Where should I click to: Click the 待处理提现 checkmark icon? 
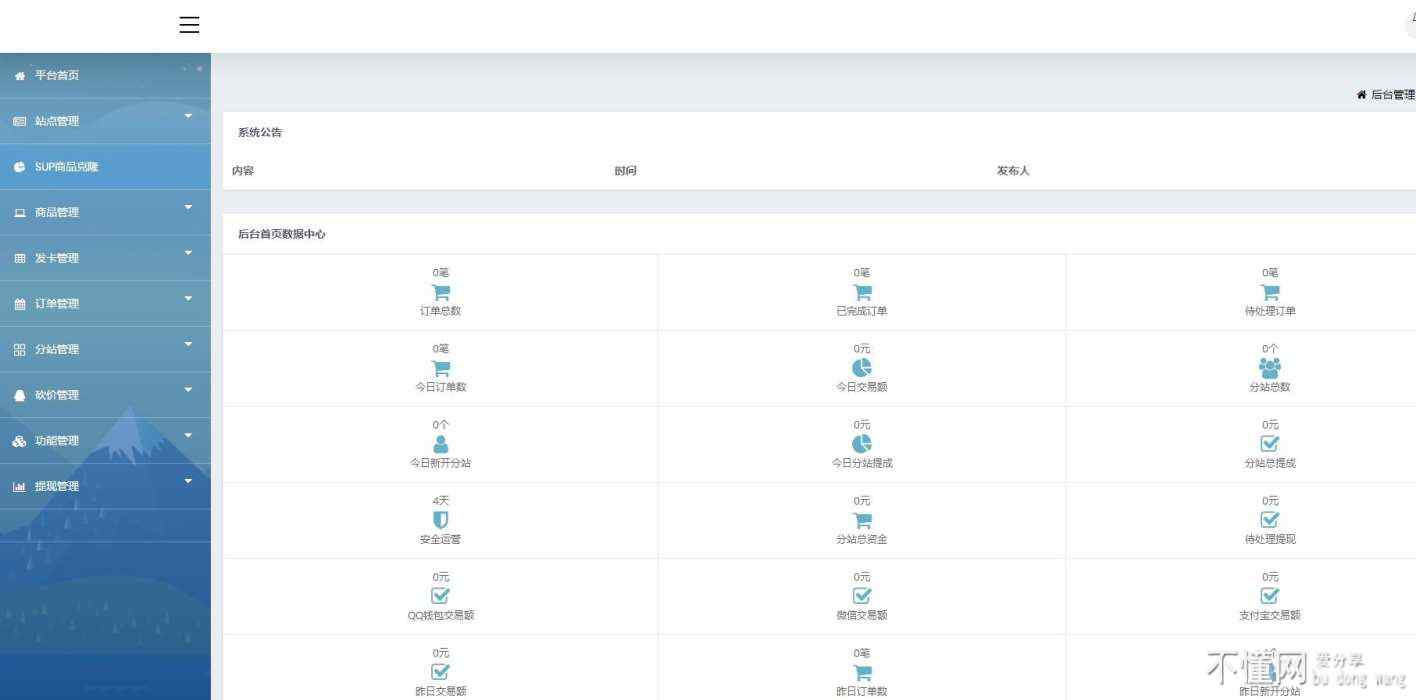pos(1270,520)
